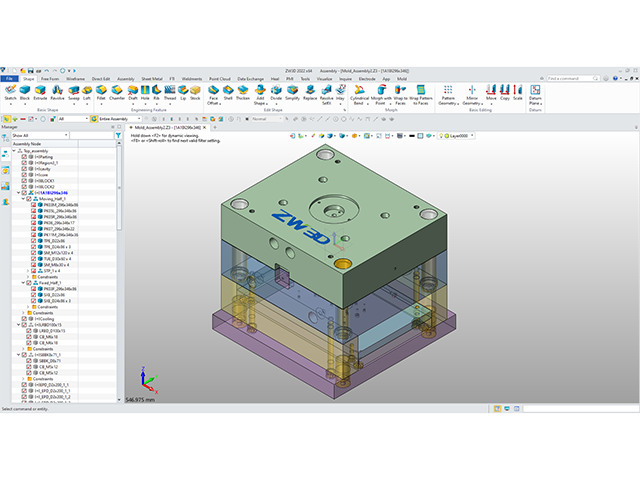640x480 pixels.
Task: Switch to the Mold ribbon tab
Action: 402,79
